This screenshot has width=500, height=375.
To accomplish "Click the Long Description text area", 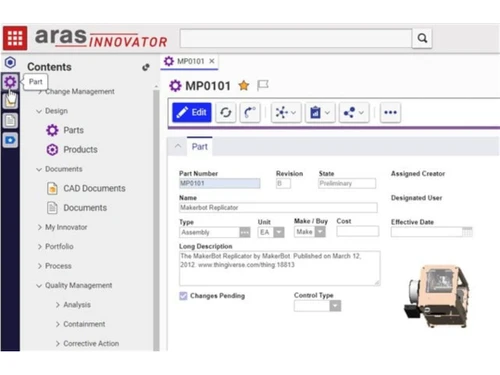I will click(x=280, y=268).
